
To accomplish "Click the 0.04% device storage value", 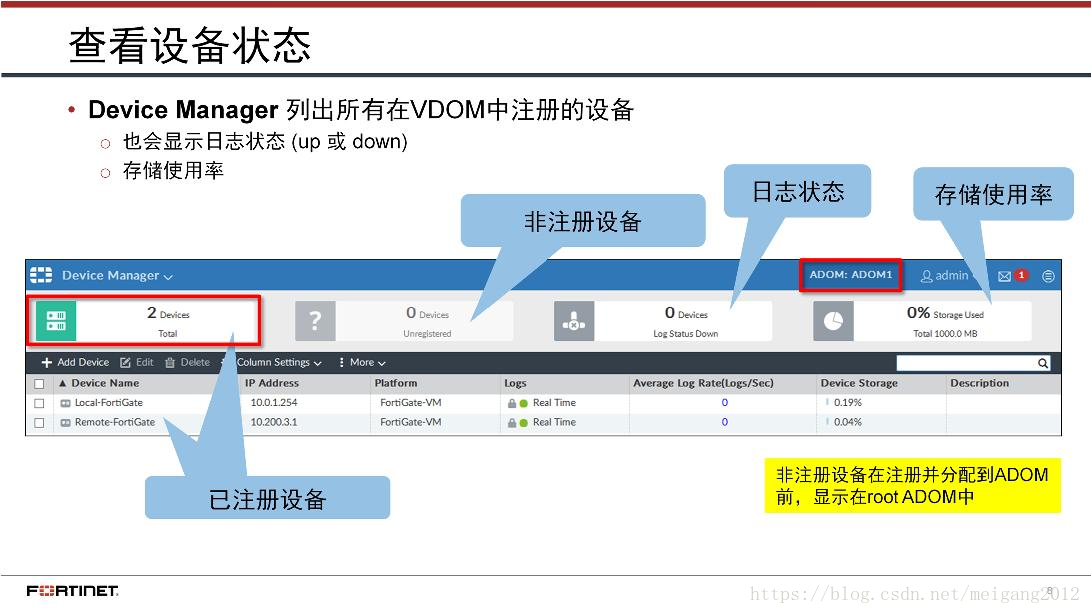I will (x=847, y=422).
